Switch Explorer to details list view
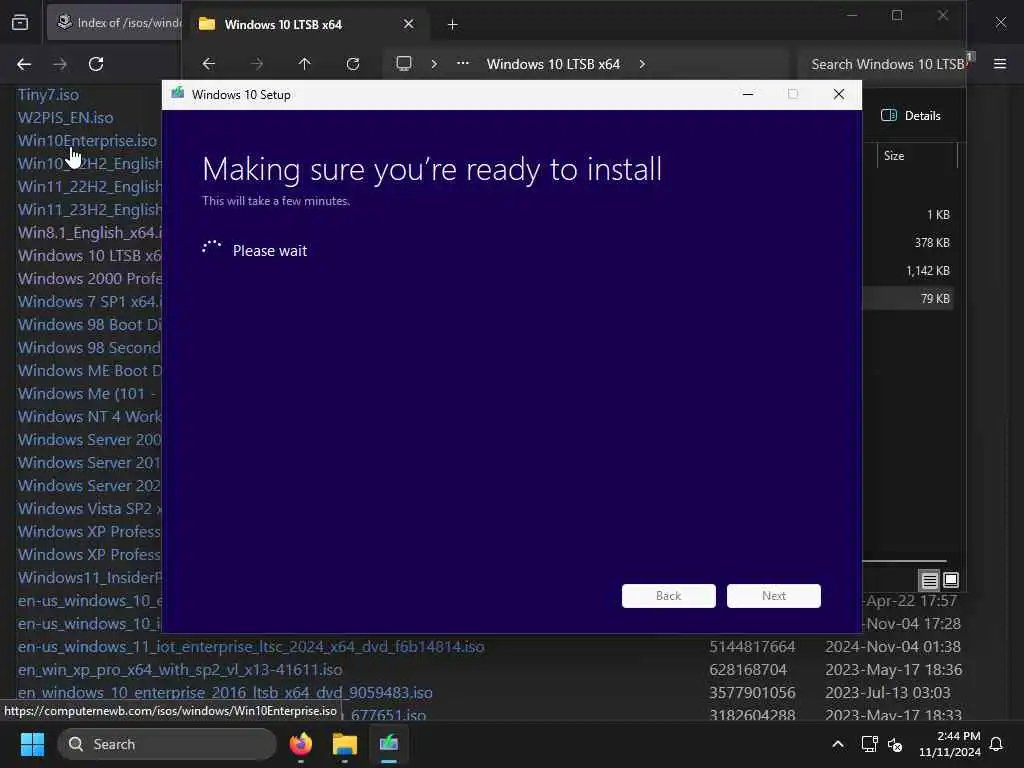Image resolution: width=1024 pixels, height=768 pixels. coord(929,580)
